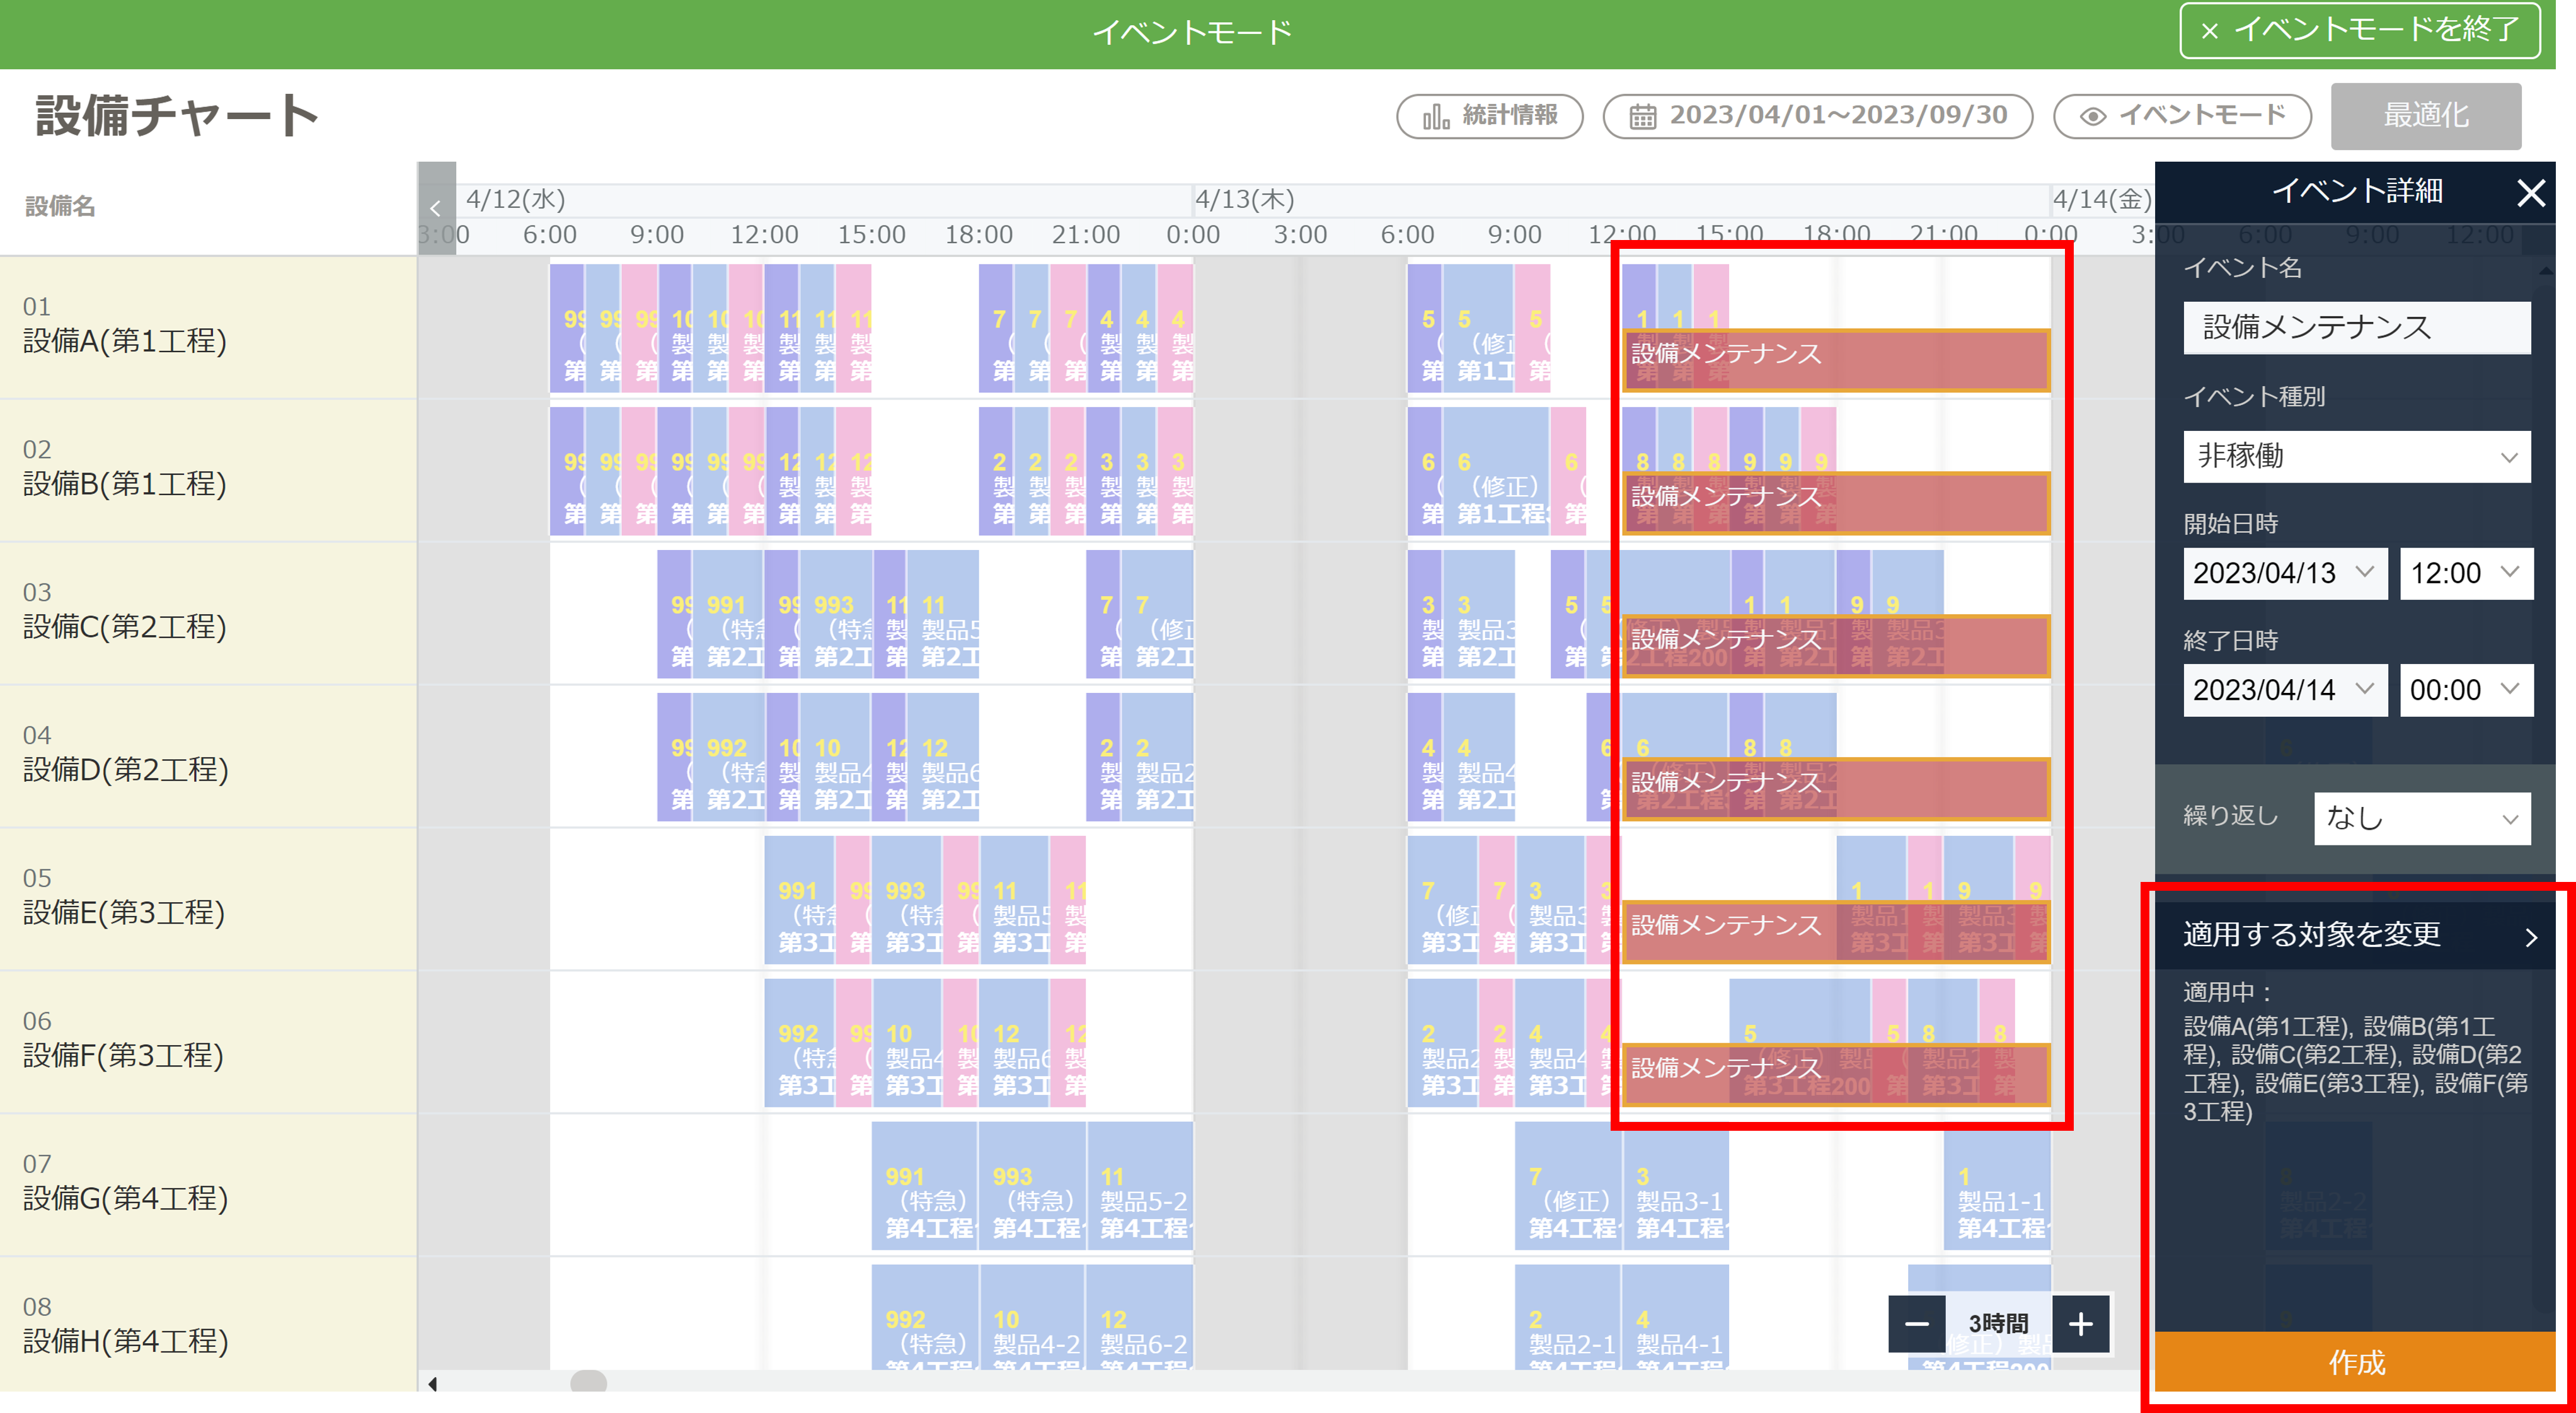Open end time dropdown 00:00
Image resolution: width=2576 pixels, height=1413 pixels.
click(2466, 690)
